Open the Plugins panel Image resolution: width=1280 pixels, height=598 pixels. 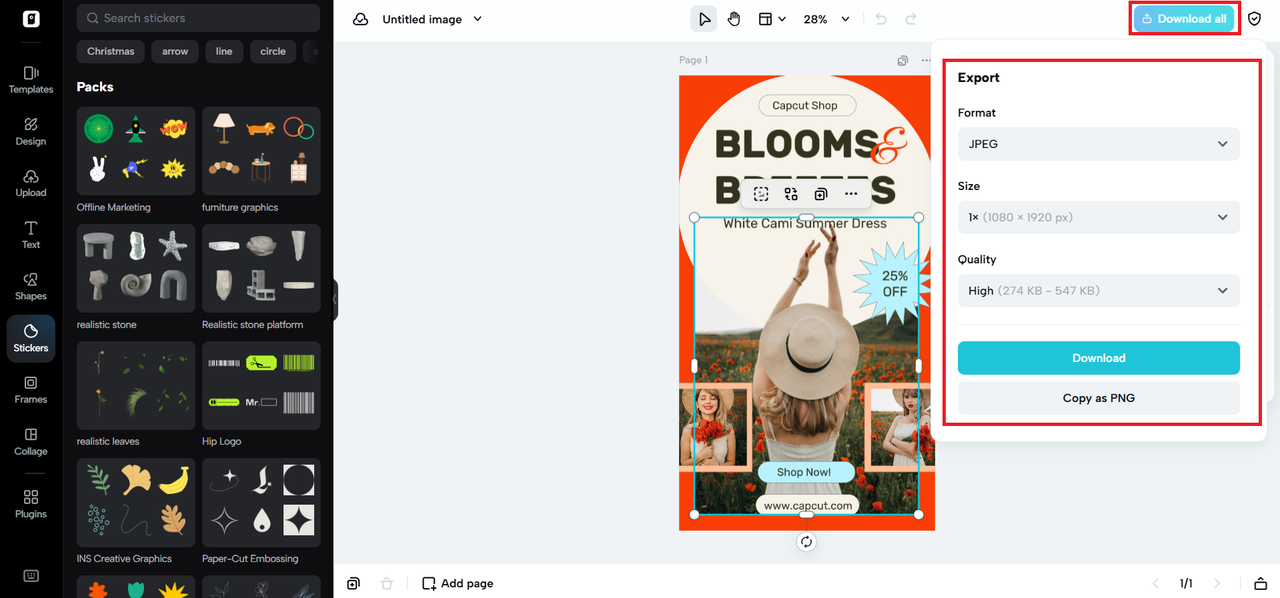(31, 504)
